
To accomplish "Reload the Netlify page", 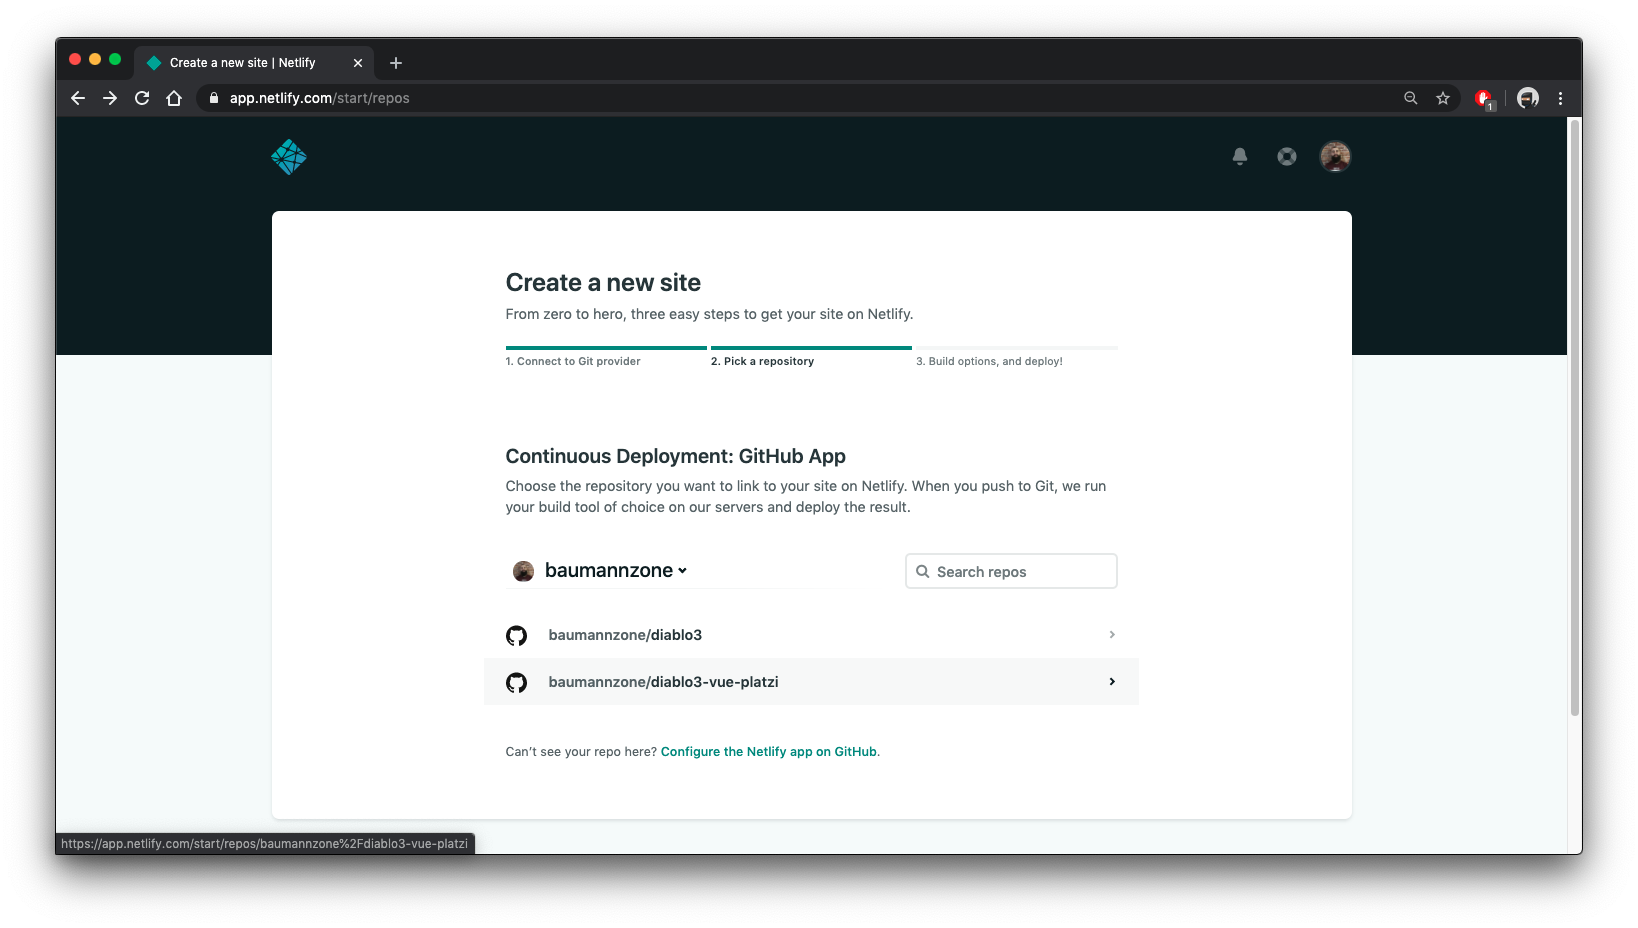I will [142, 98].
